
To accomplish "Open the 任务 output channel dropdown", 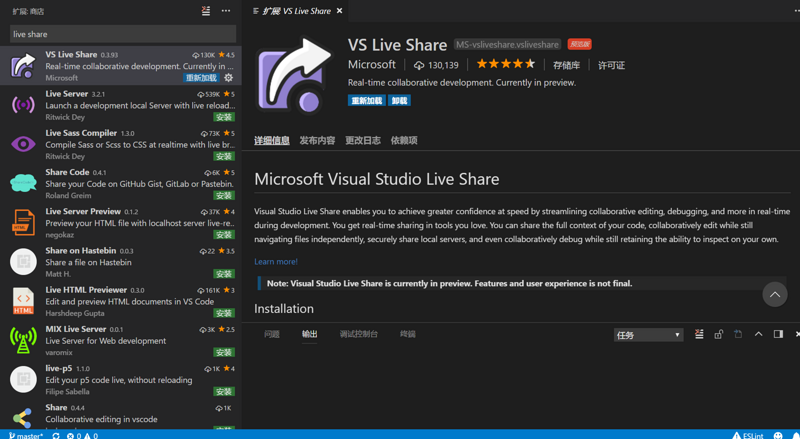I will click(x=648, y=335).
